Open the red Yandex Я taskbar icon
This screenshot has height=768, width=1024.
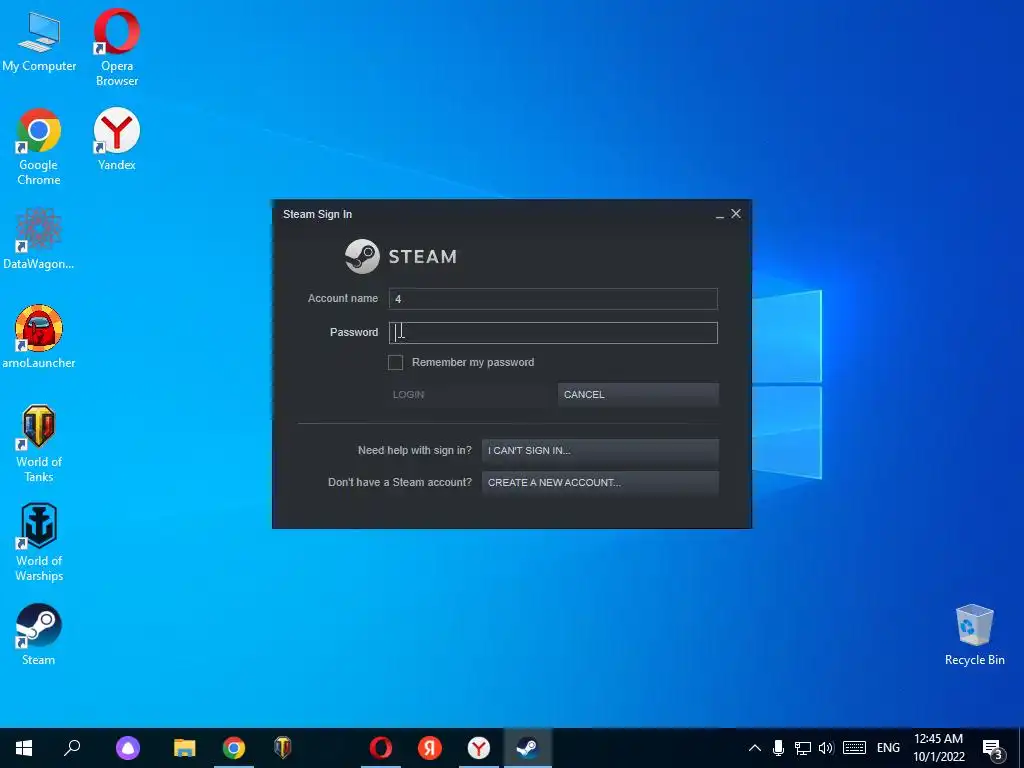[x=430, y=748]
